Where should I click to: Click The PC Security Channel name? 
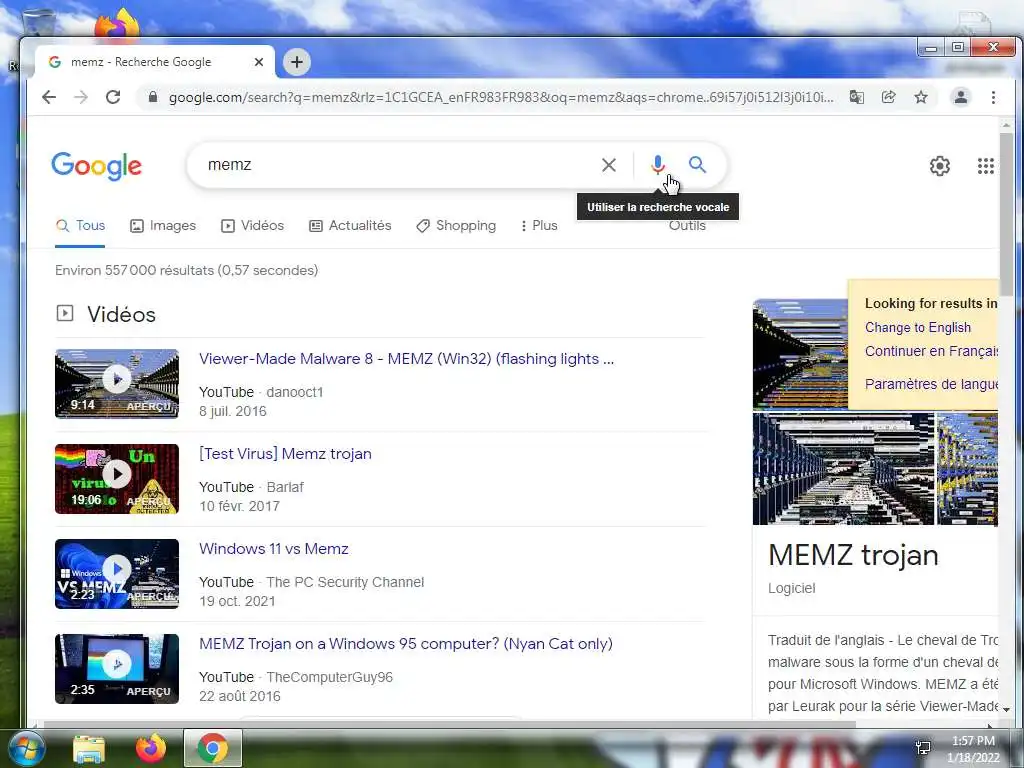pos(345,583)
